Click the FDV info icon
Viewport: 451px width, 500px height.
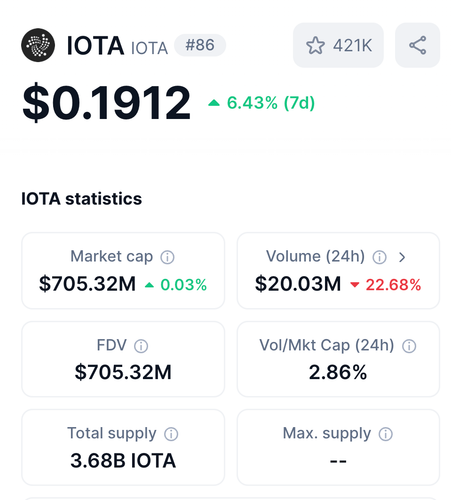tap(141, 346)
